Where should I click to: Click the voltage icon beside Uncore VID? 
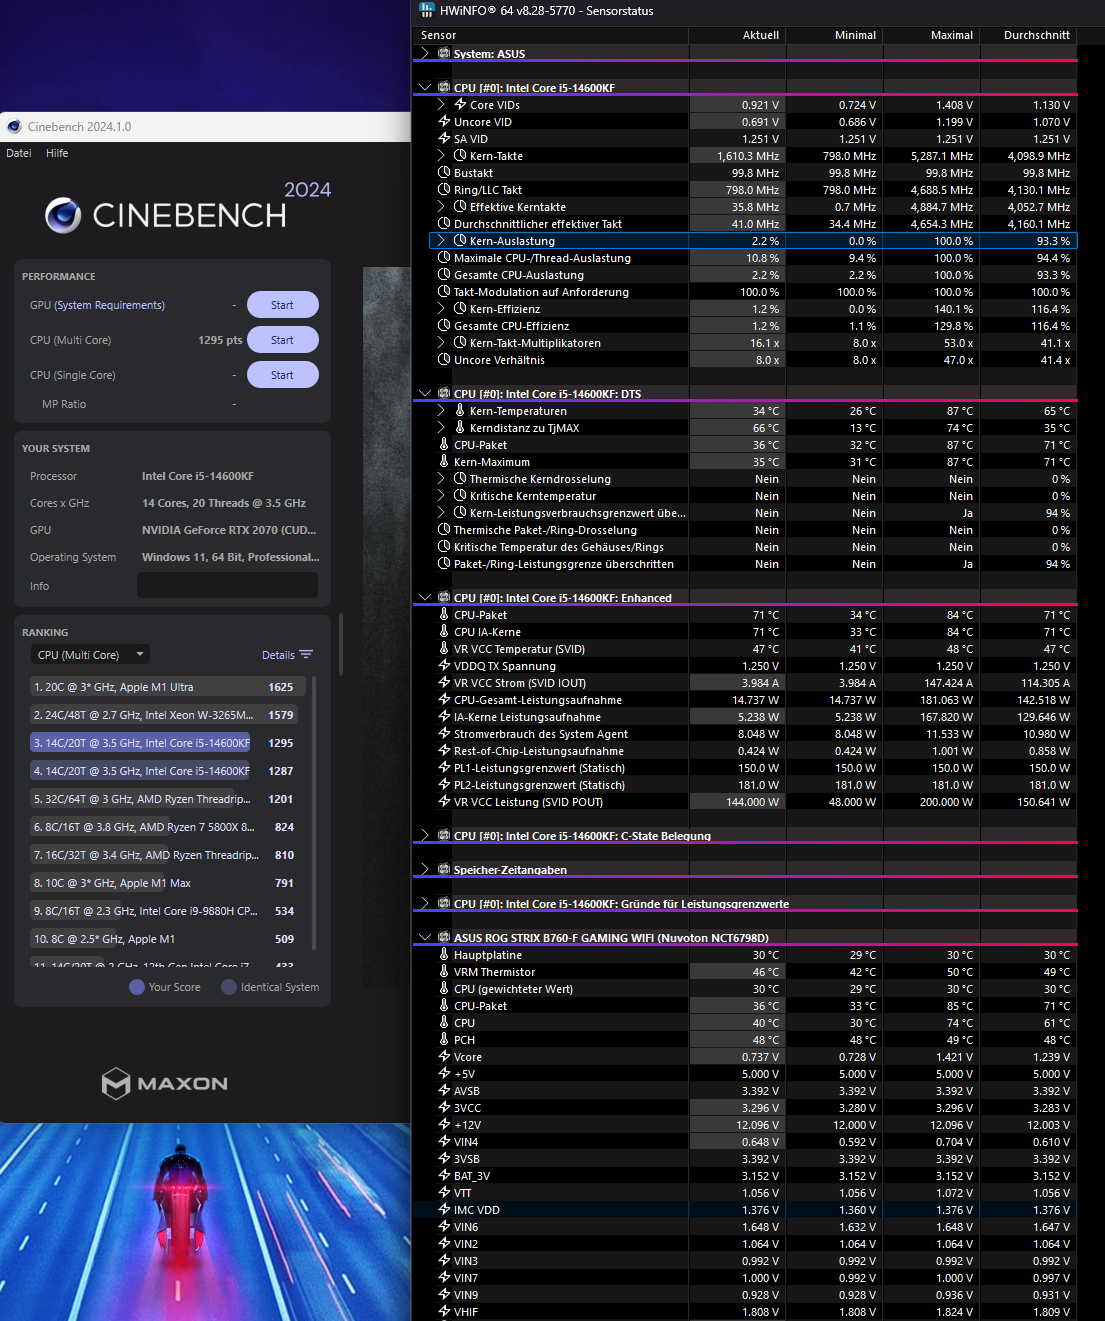click(x=444, y=122)
